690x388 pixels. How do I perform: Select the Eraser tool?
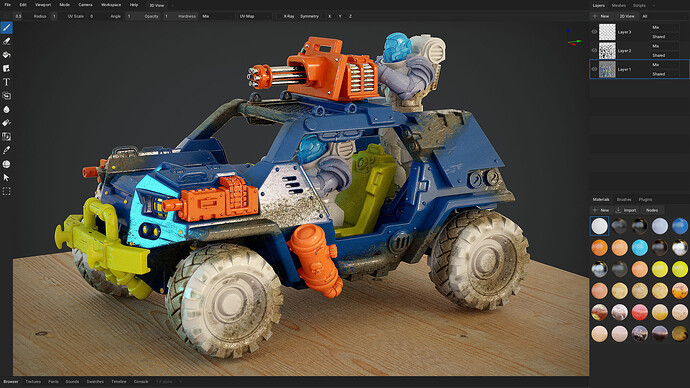6,41
